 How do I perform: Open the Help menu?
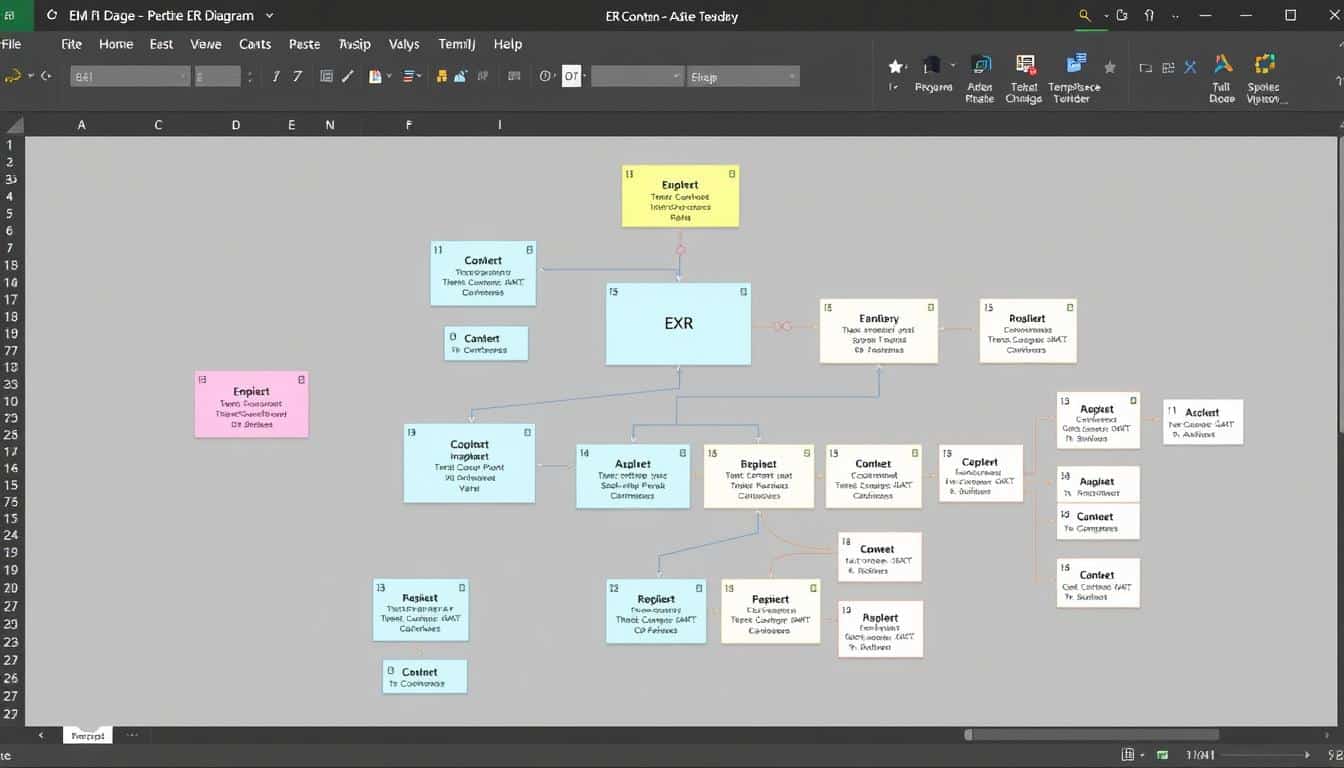(508, 44)
